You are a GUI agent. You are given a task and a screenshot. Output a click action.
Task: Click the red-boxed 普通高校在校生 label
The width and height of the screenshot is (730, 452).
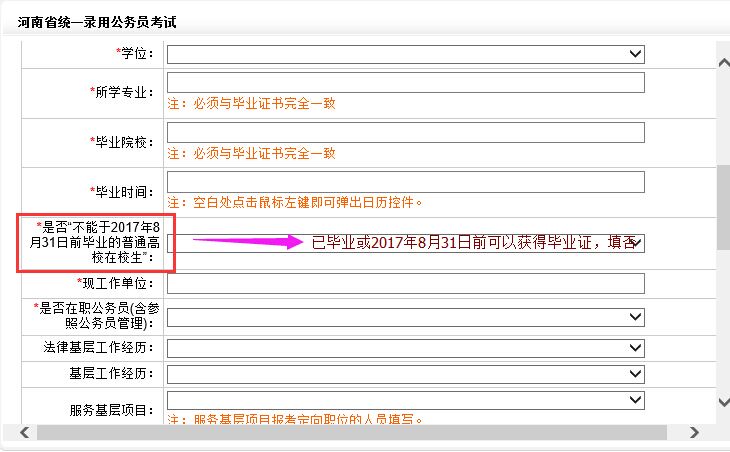(x=95, y=242)
